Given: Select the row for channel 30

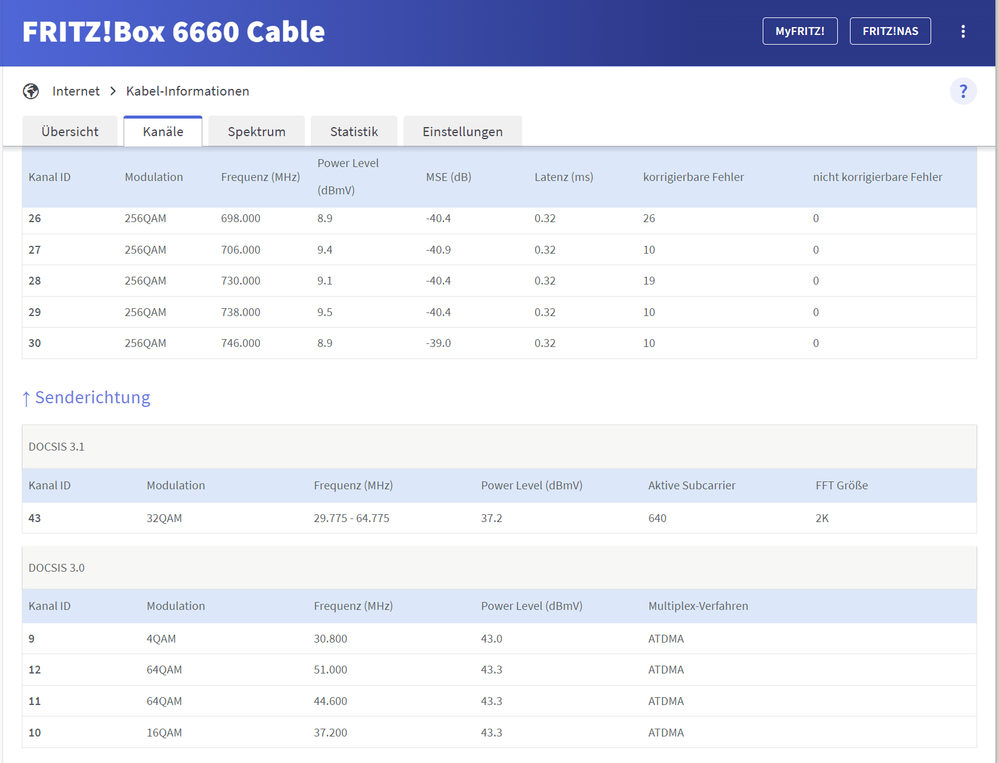Looking at the screenshot, I should [499, 343].
